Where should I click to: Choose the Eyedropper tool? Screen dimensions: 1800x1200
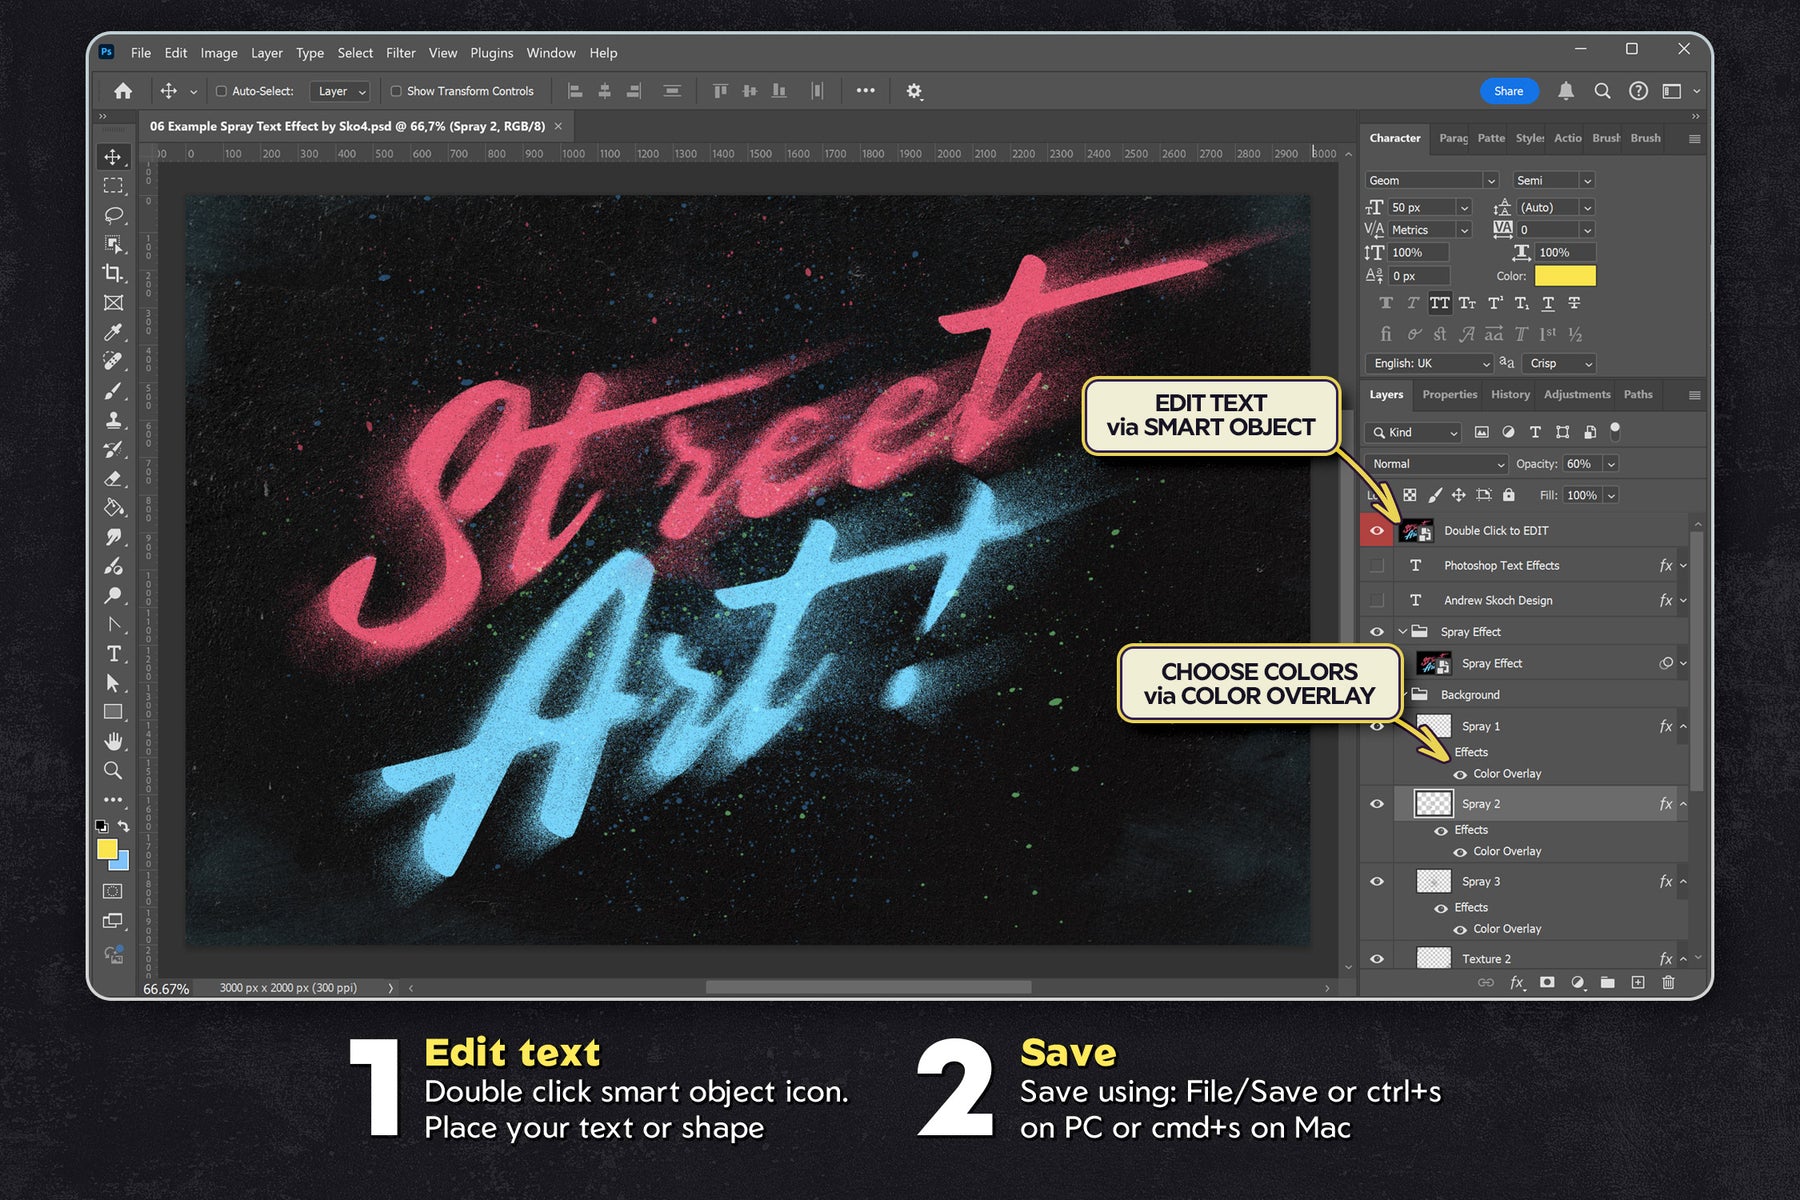113,332
